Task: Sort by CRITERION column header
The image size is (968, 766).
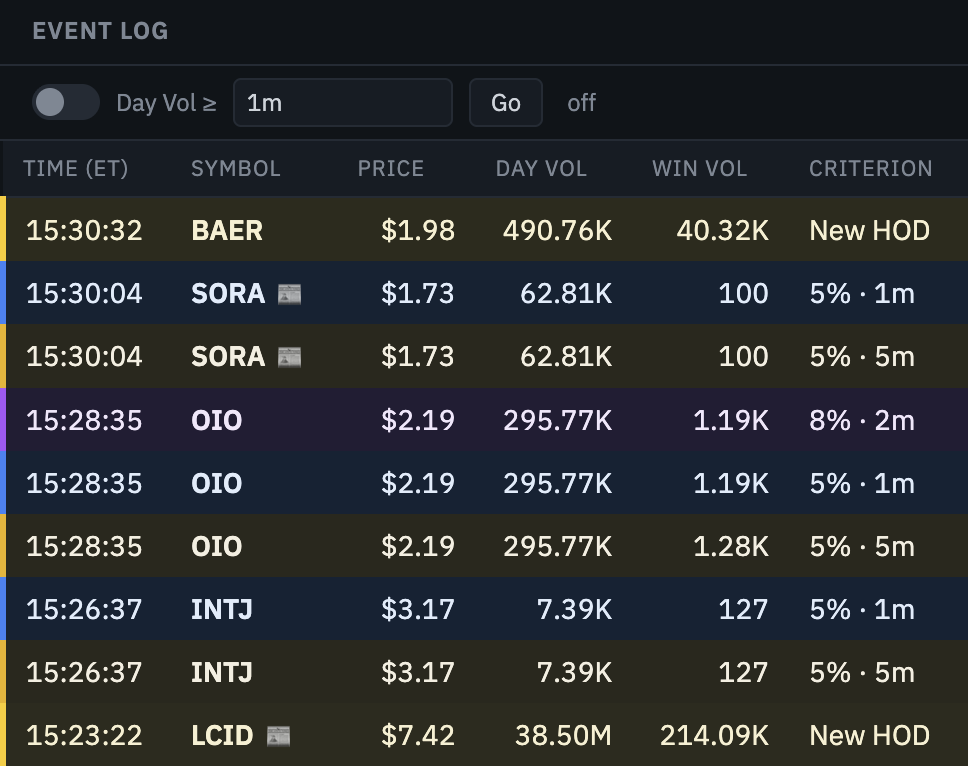Action: coord(870,169)
